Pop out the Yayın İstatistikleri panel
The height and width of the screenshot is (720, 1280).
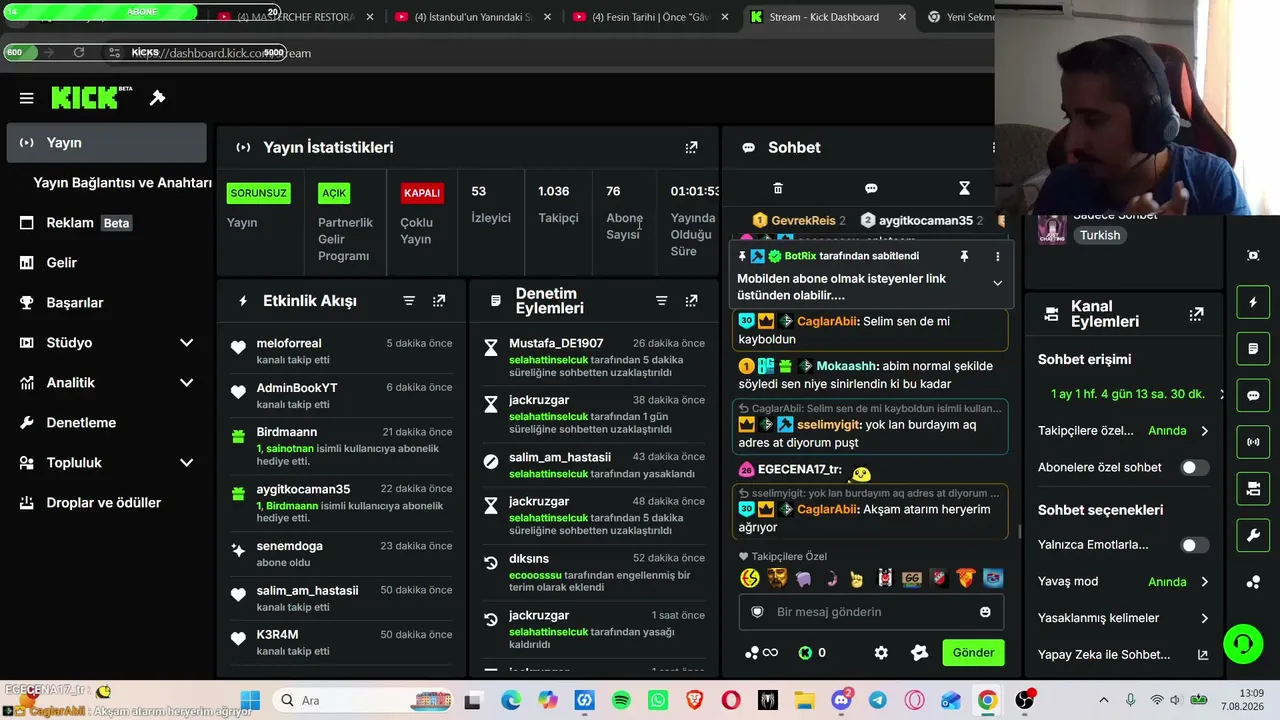coord(691,147)
